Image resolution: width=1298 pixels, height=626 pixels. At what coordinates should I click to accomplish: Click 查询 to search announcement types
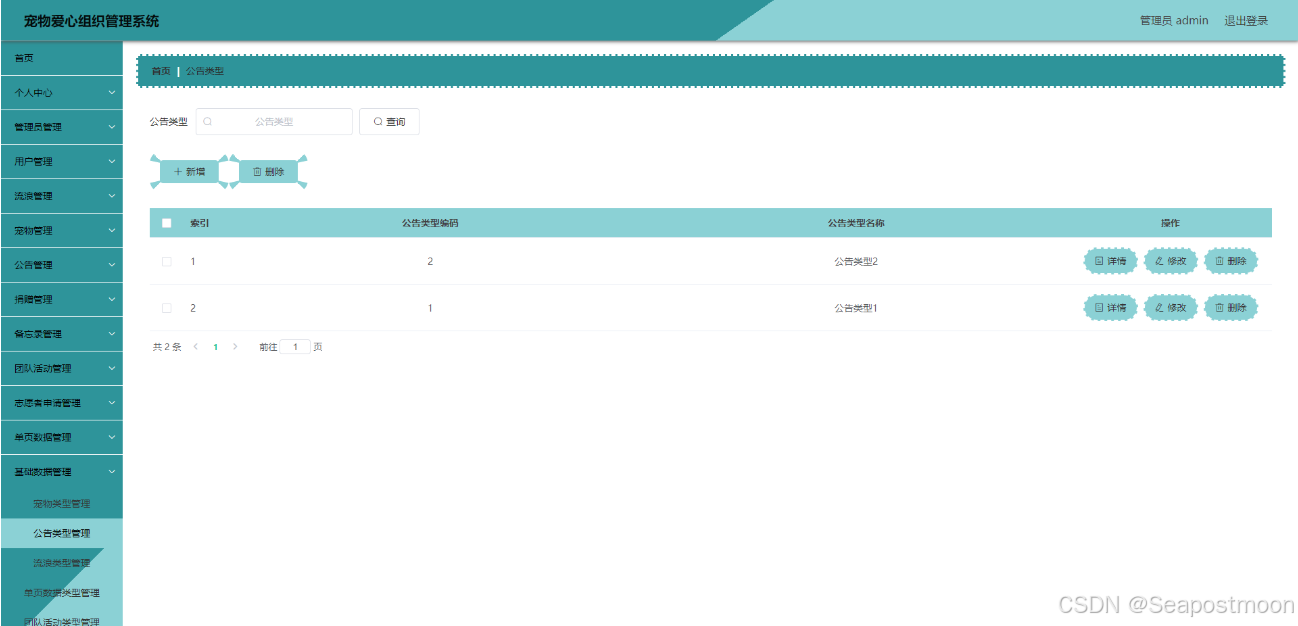pyautogui.click(x=389, y=120)
